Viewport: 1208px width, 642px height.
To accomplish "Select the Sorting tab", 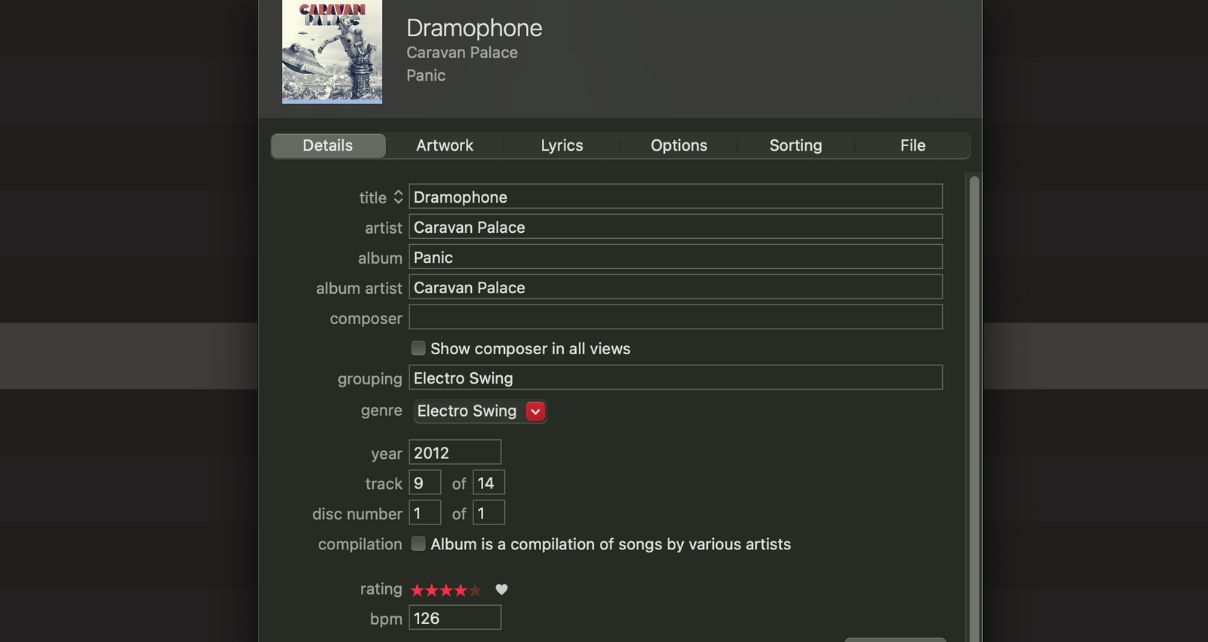I will coord(795,145).
